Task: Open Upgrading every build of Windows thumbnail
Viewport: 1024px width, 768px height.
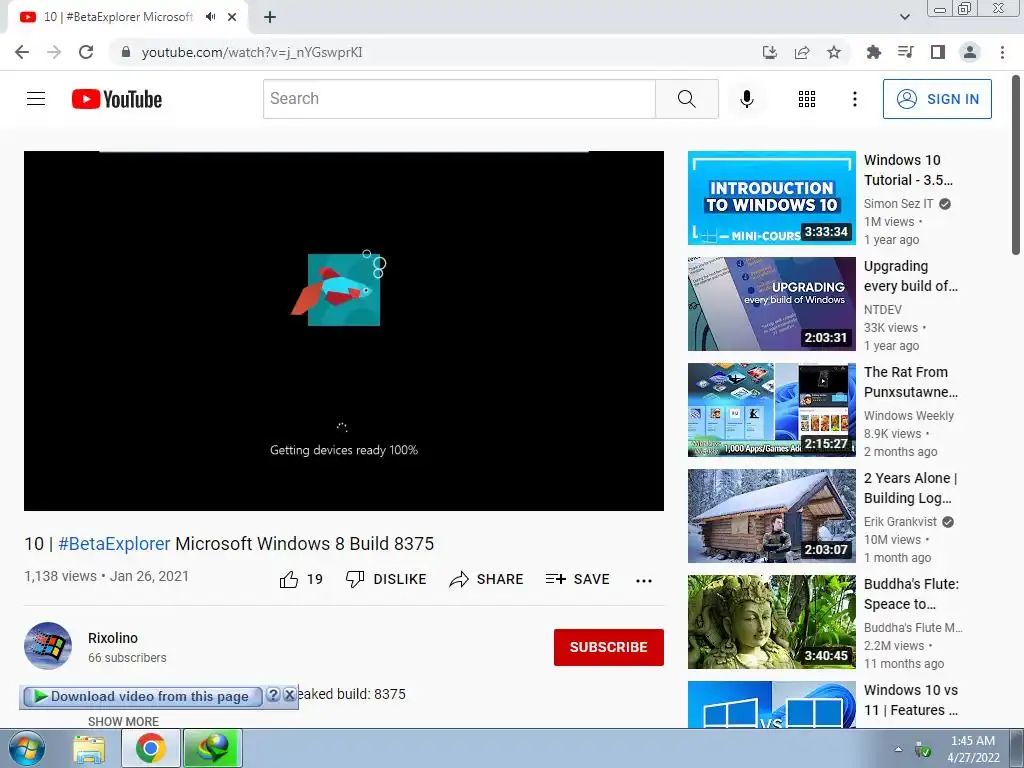Action: [771, 304]
